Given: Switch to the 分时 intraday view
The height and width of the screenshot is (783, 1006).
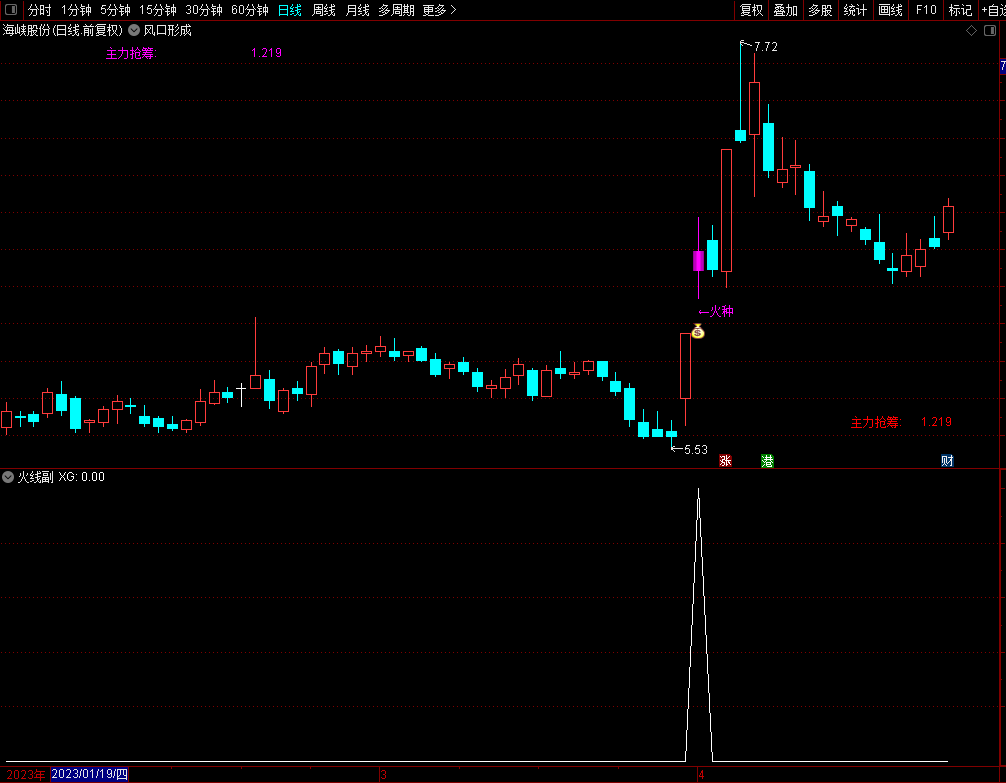Looking at the screenshot, I should [x=39, y=10].
